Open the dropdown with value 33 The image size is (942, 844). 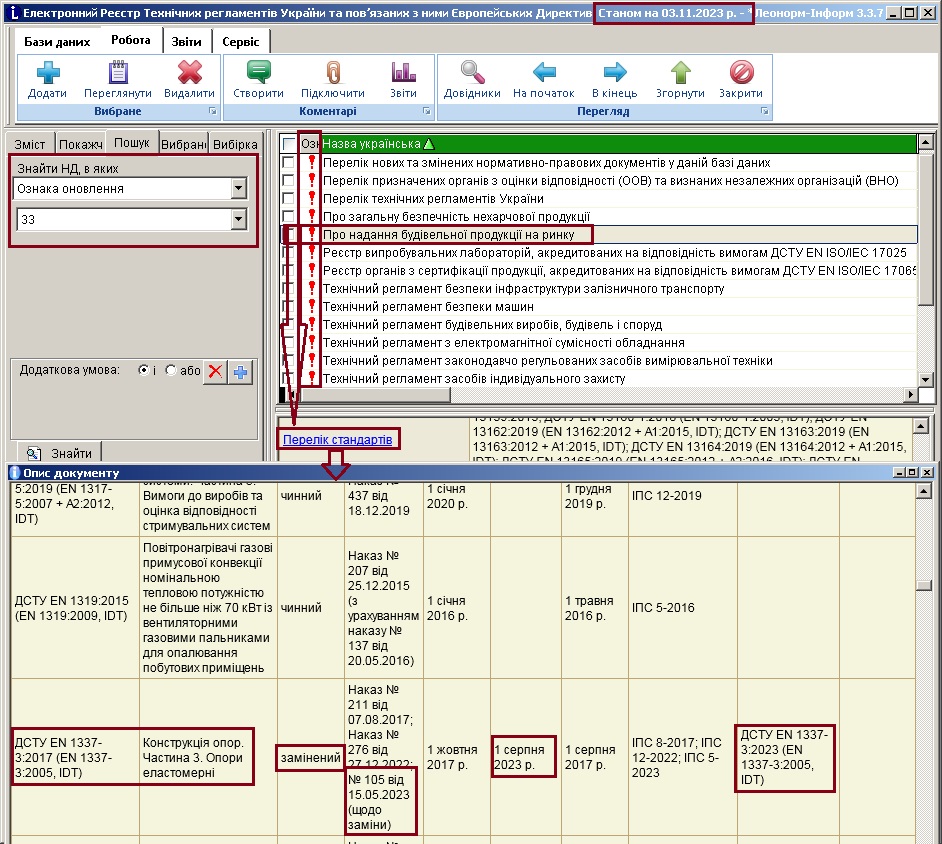point(239,219)
